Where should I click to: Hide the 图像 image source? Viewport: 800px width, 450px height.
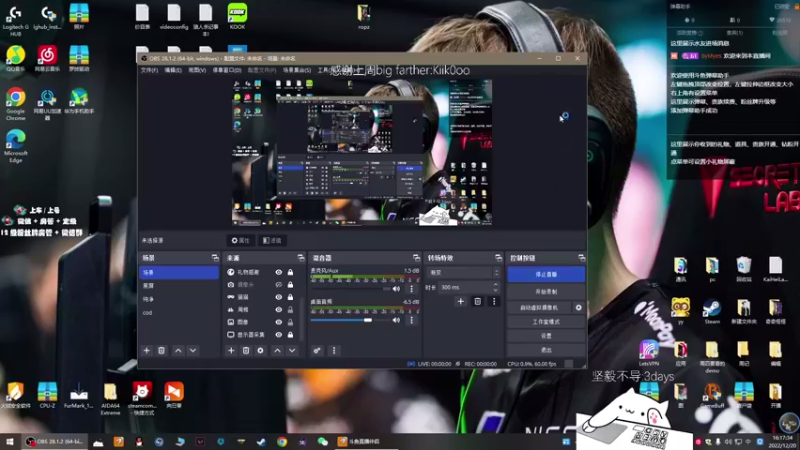[x=279, y=322]
